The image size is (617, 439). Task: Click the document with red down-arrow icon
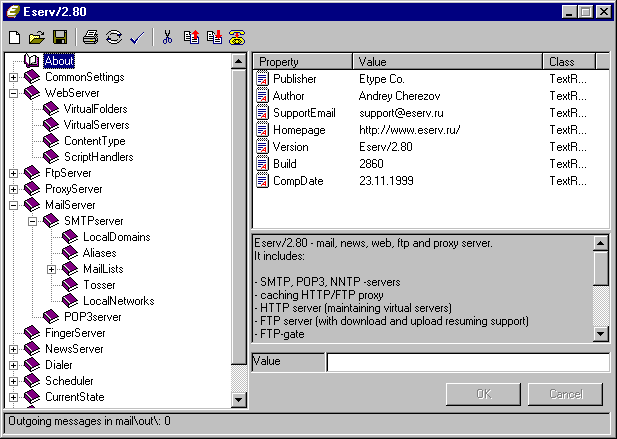coord(215,37)
